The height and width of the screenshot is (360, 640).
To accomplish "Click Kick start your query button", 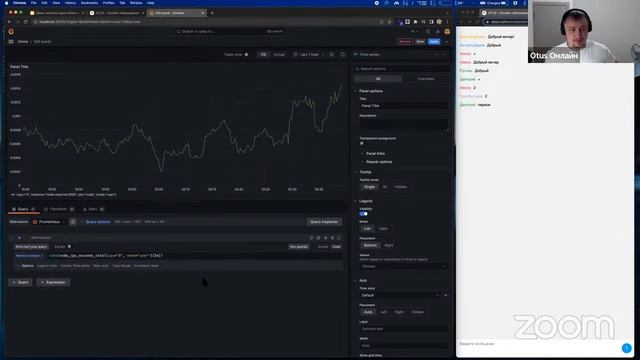I will point(31,247).
